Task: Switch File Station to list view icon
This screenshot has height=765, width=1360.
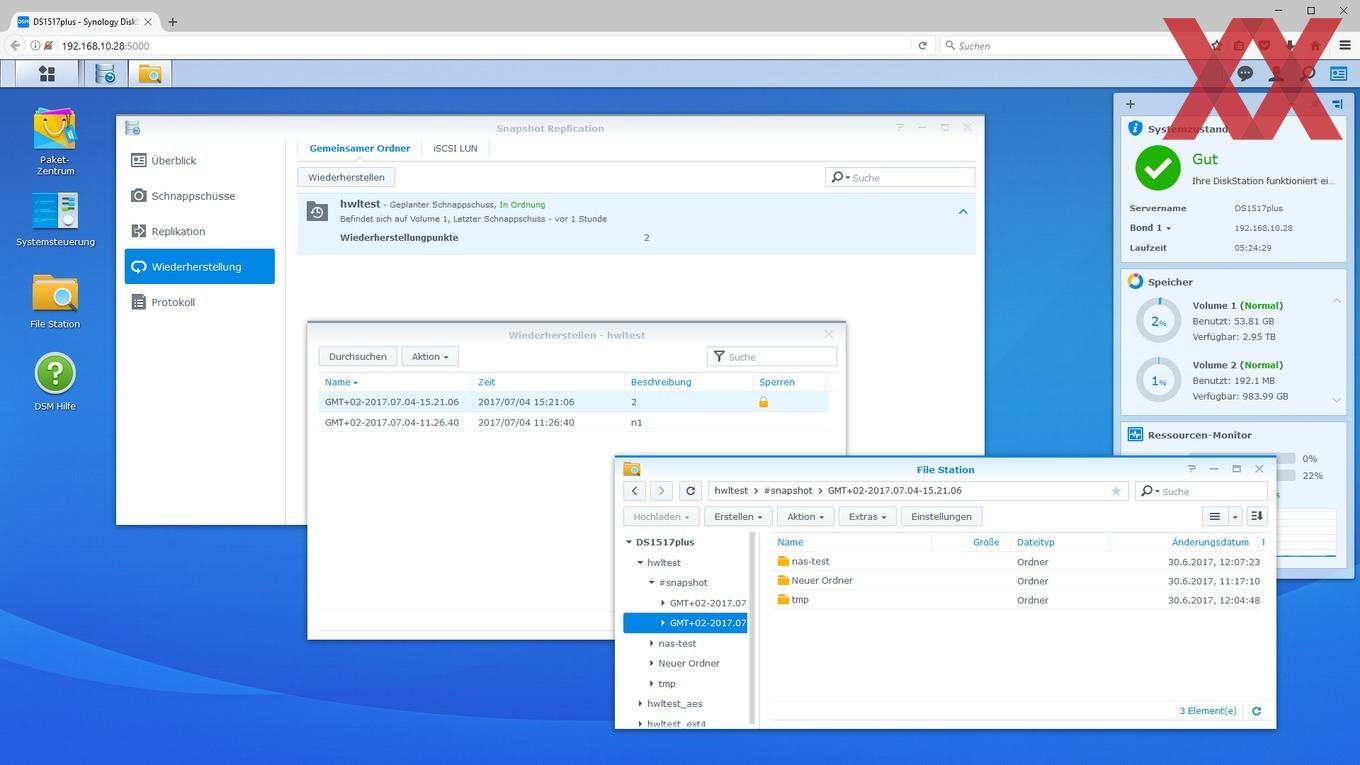Action: pyautogui.click(x=1215, y=516)
